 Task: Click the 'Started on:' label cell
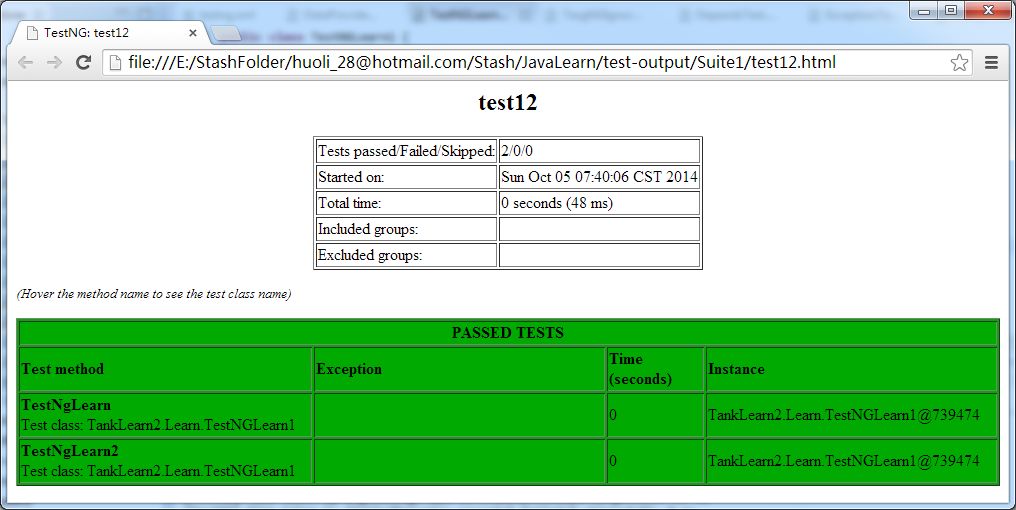point(406,177)
